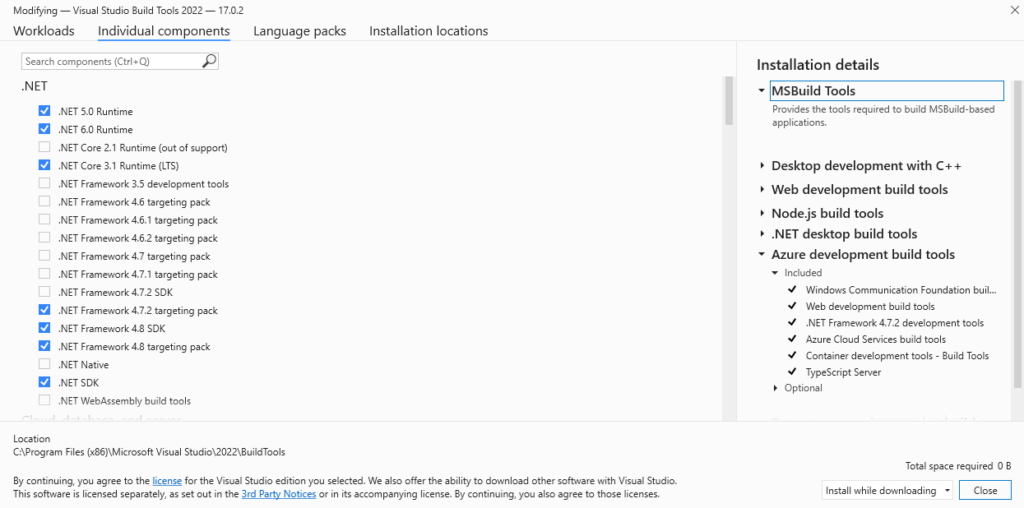Click the Installation details heading
Screen dimensions: 1024x508
818,65
